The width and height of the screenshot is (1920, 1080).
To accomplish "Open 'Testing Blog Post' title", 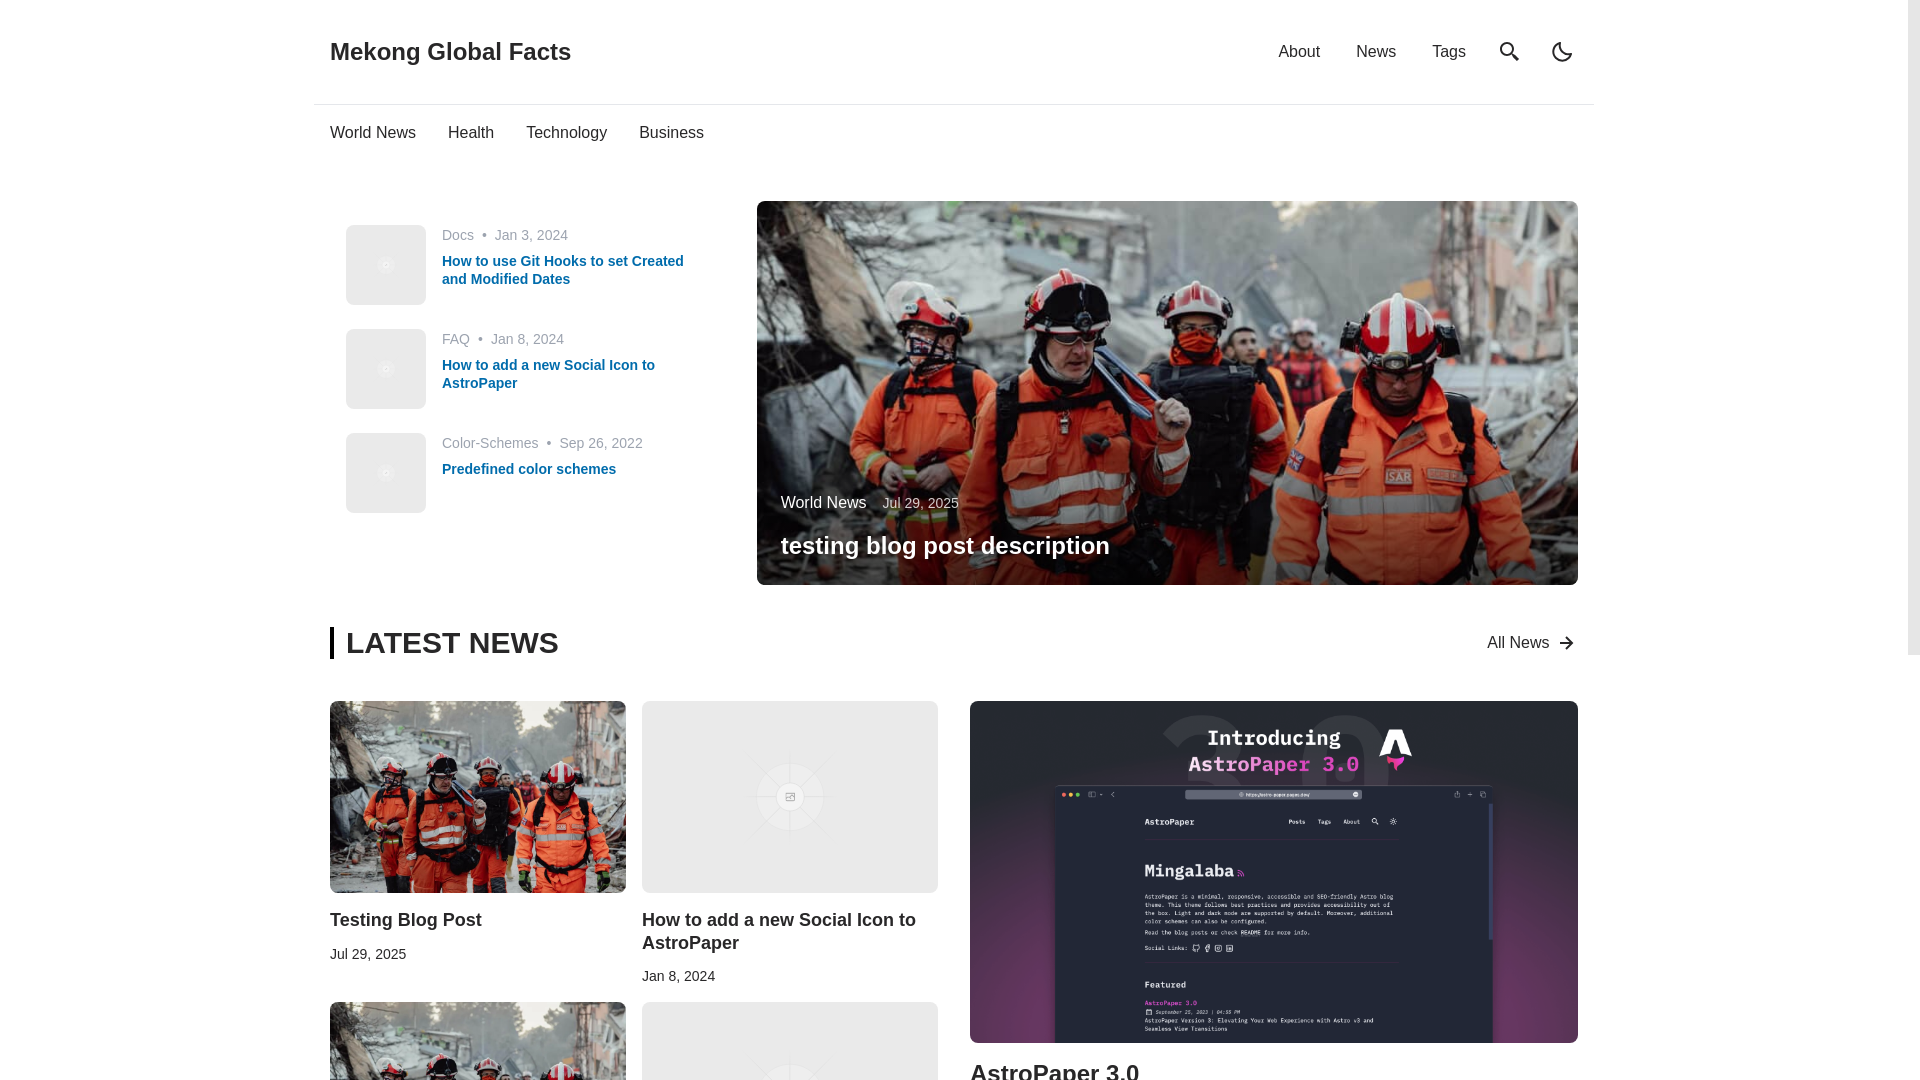I will coord(405,920).
